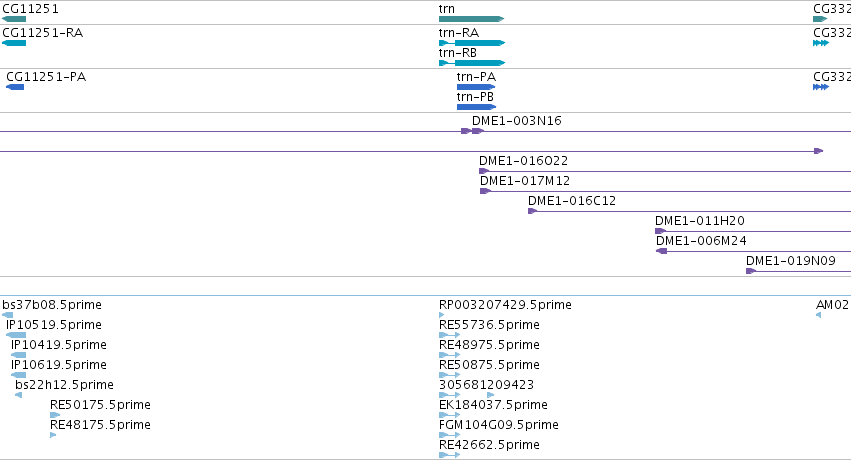Image resolution: width=851 pixels, height=460 pixels.
Task: Click the IP10519.5prime label
Action: pos(54,325)
